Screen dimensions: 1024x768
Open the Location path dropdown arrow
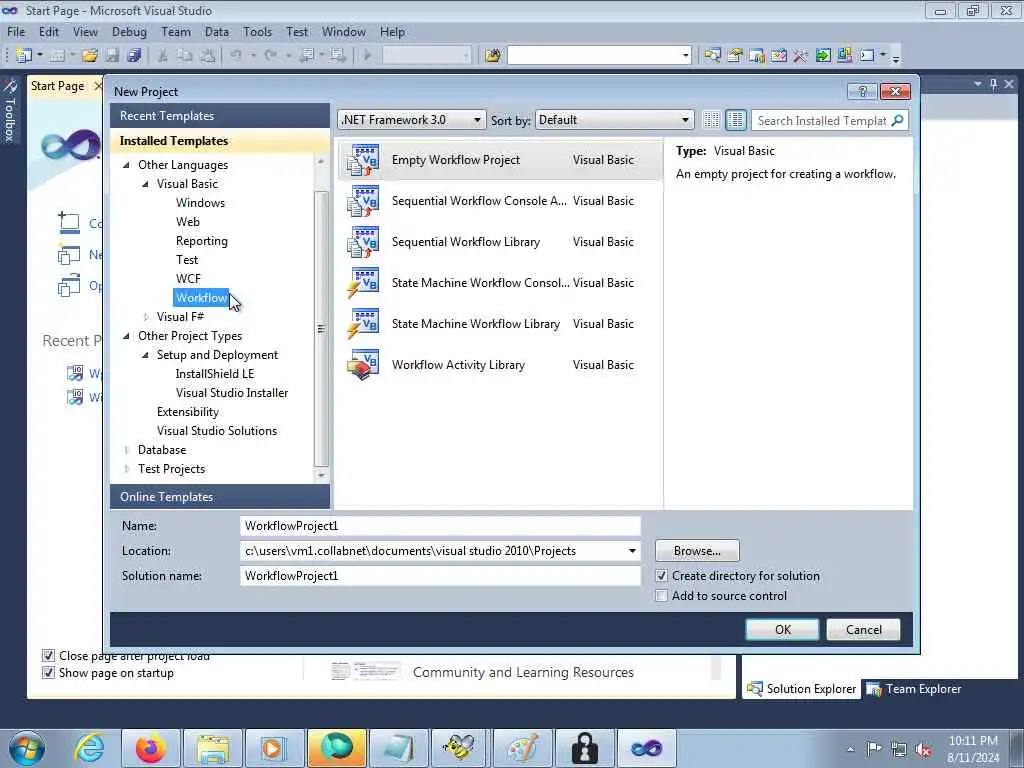[x=632, y=551]
